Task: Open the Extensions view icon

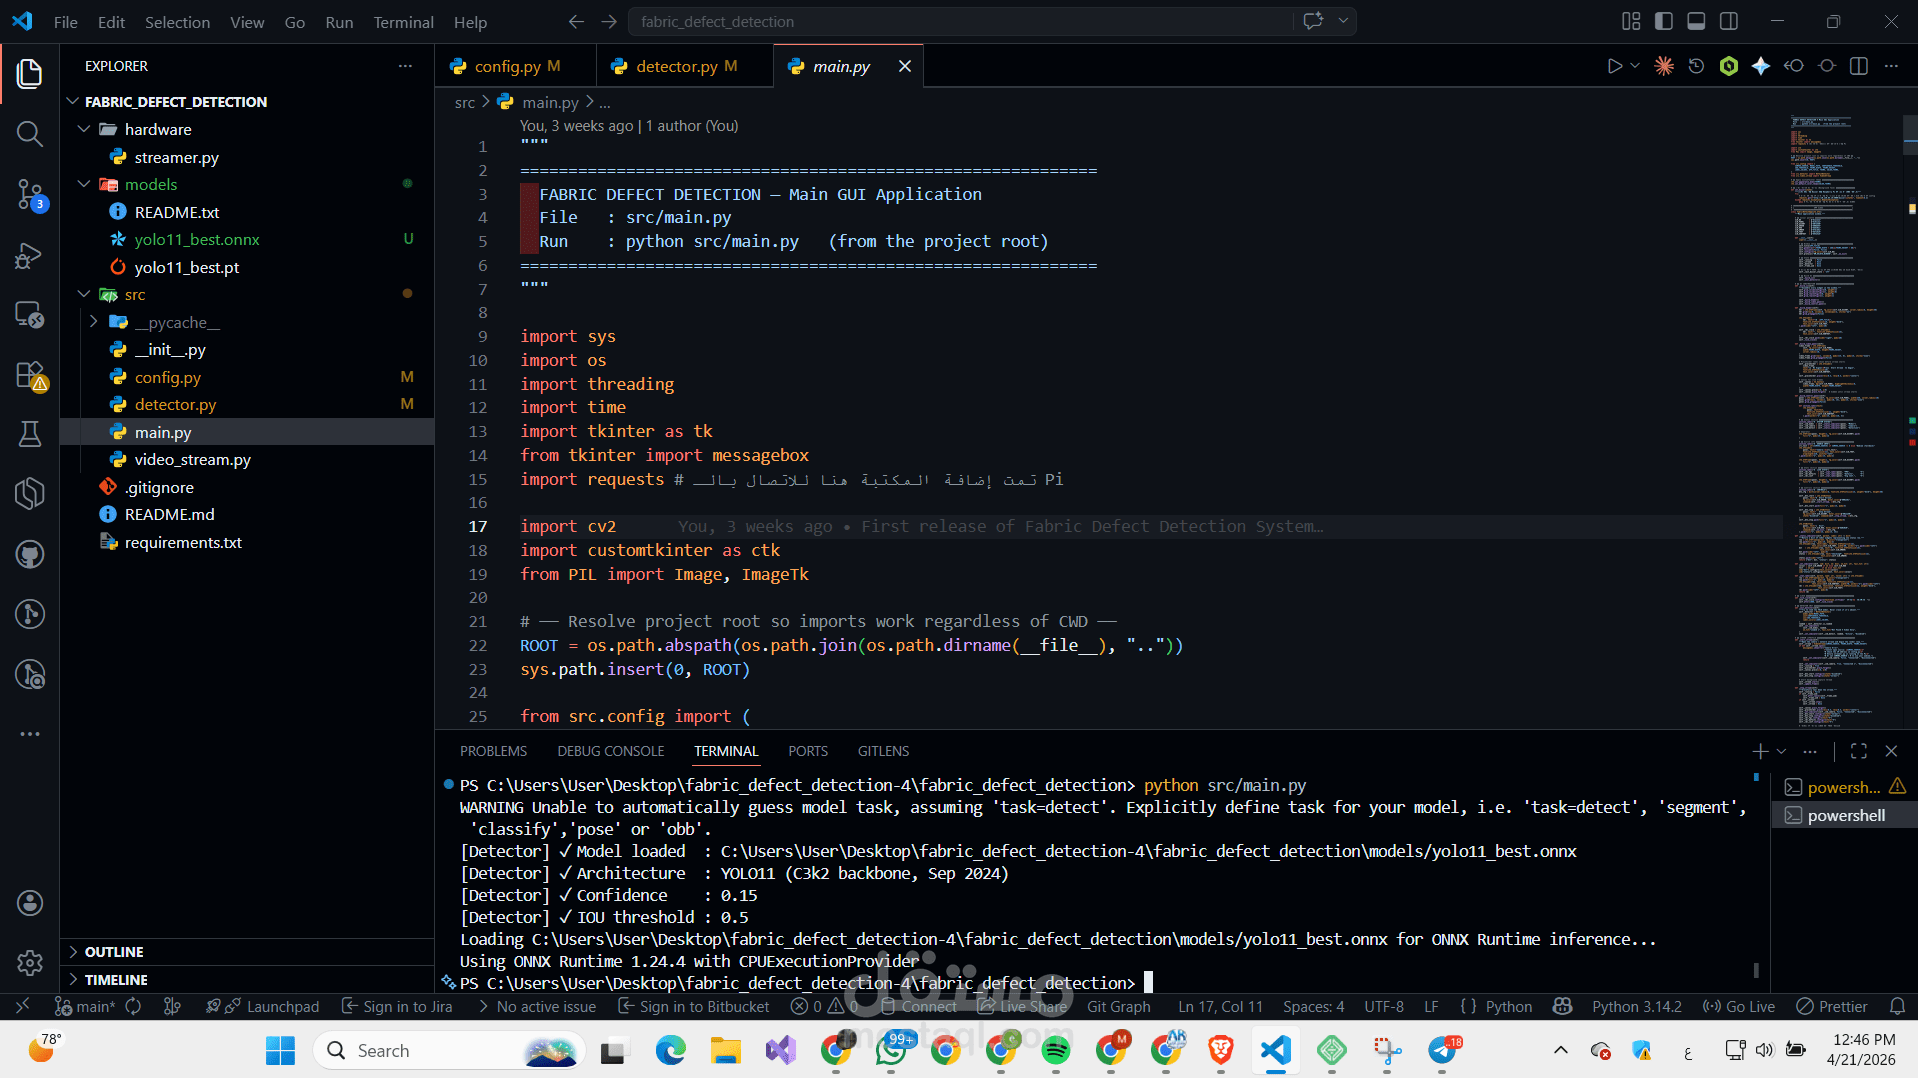Action: tap(29, 376)
